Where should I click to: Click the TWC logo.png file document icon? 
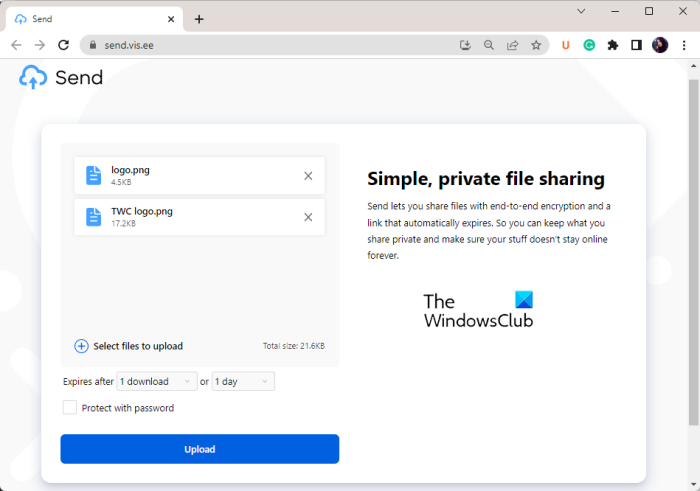(x=93, y=217)
